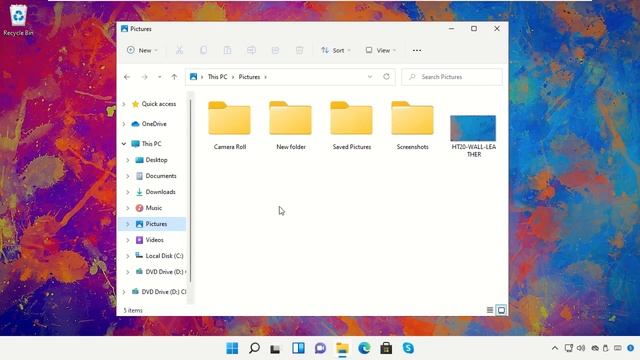Open Microsoft Store from taskbar
The image size is (640, 360).
pos(386,348)
